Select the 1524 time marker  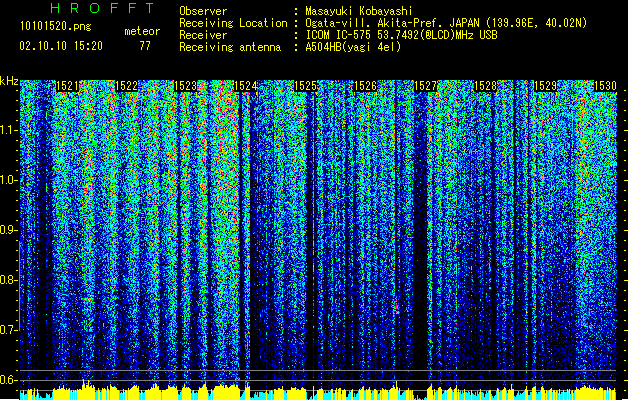coord(246,86)
